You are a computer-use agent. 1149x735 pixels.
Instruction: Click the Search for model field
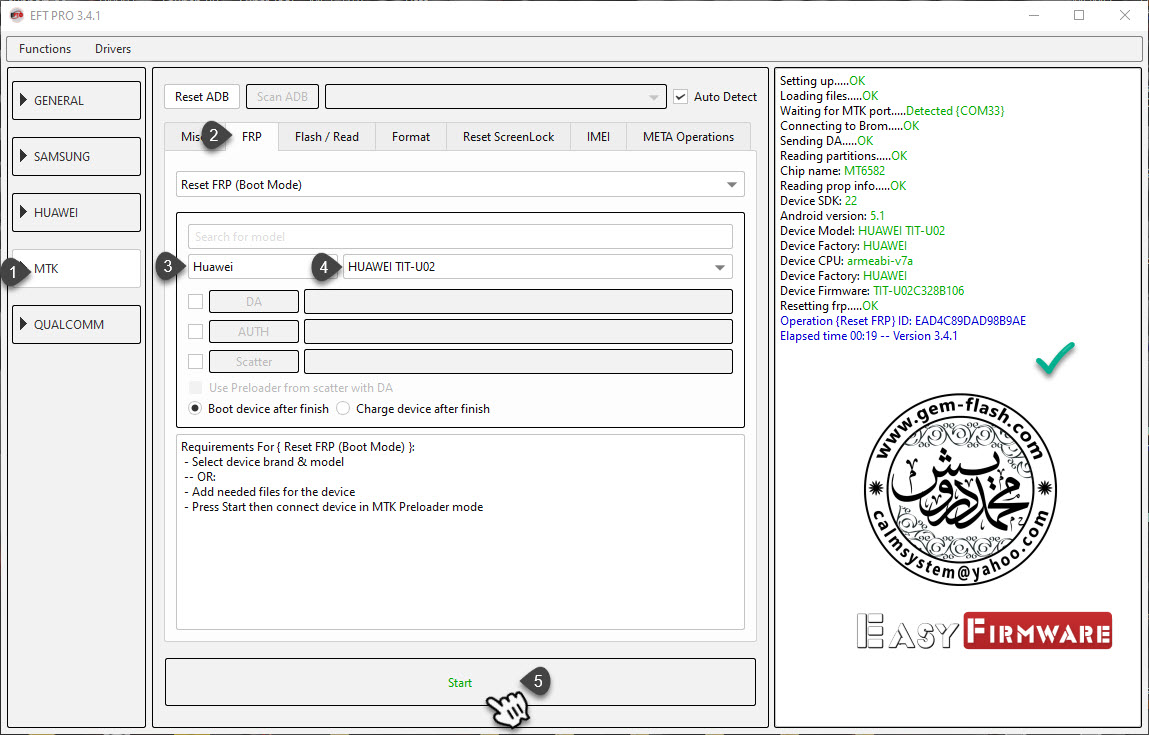460,237
